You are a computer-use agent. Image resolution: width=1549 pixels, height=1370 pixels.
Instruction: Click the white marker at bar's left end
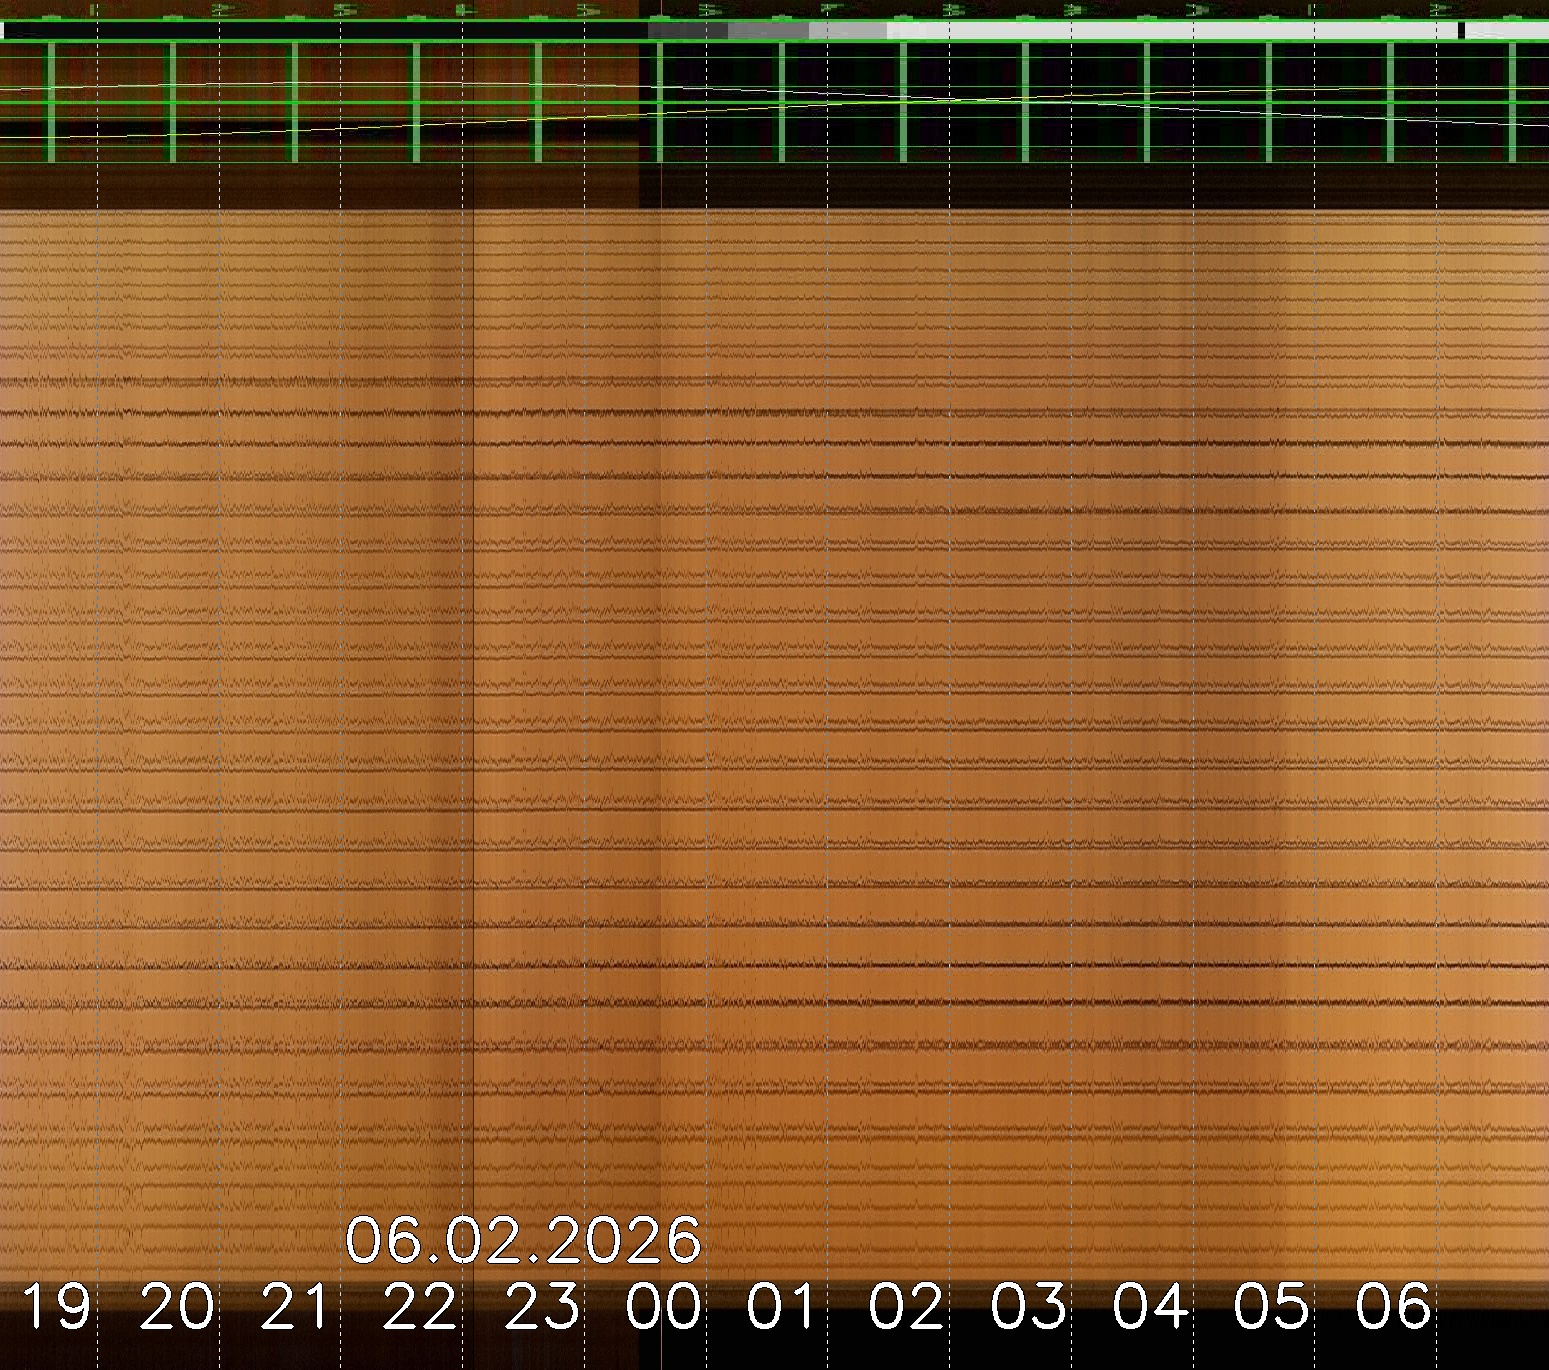click(x=2, y=31)
